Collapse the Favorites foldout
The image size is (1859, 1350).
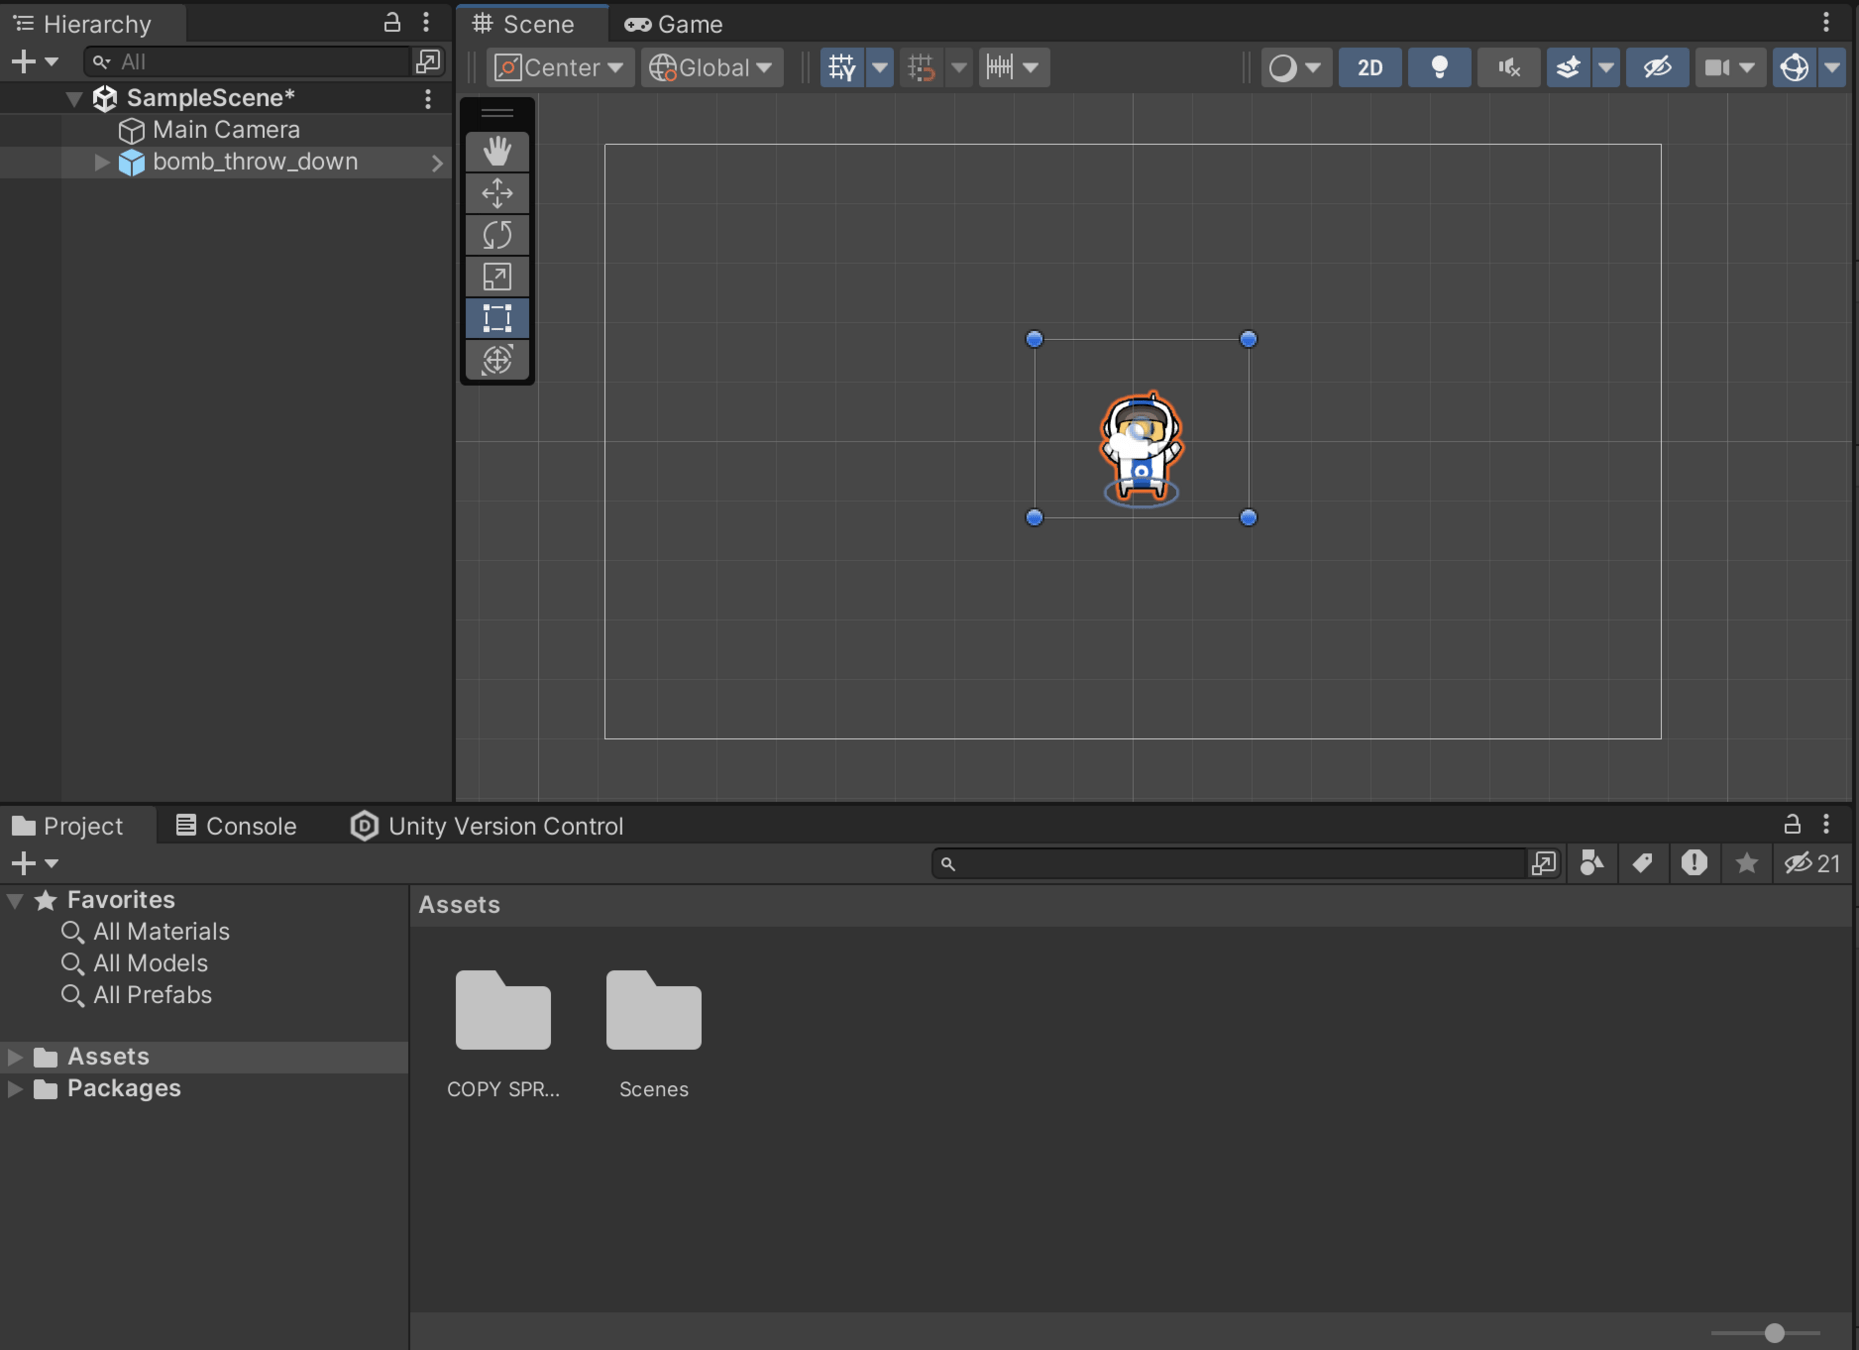pyautogui.click(x=15, y=900)
